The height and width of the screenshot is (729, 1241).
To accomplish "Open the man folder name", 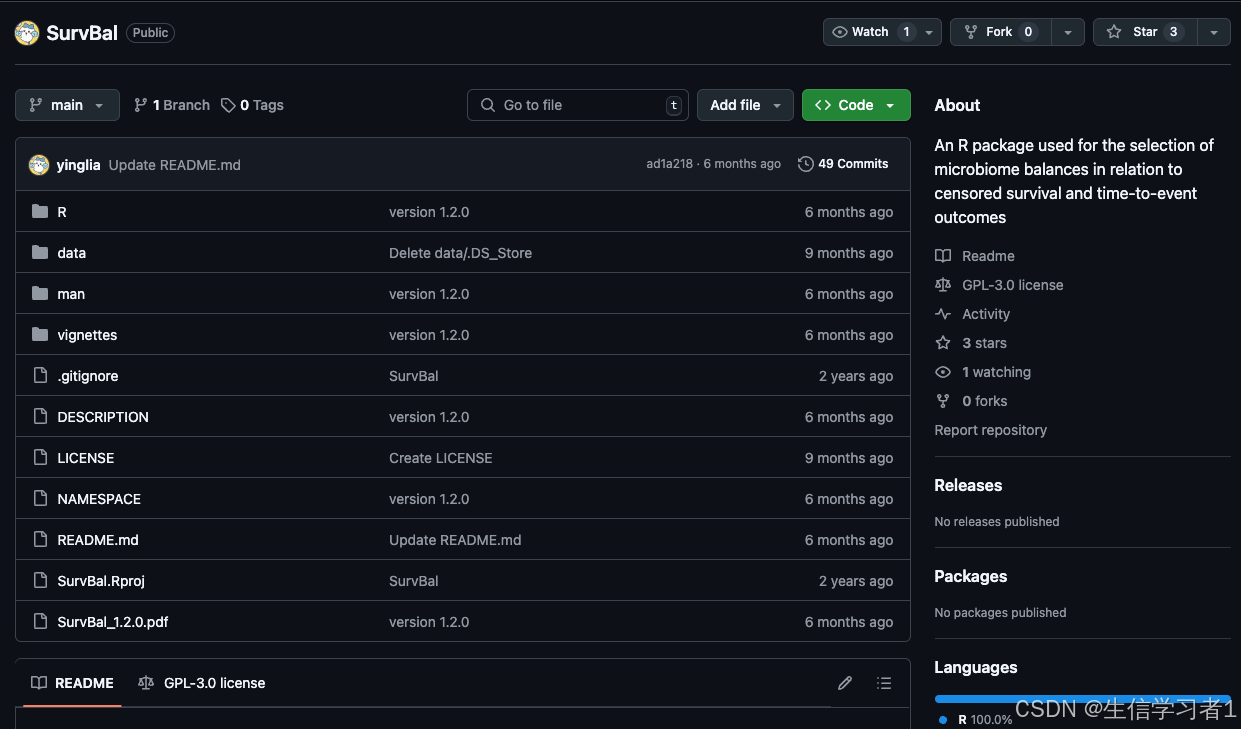I will click(x=71, y=294).
